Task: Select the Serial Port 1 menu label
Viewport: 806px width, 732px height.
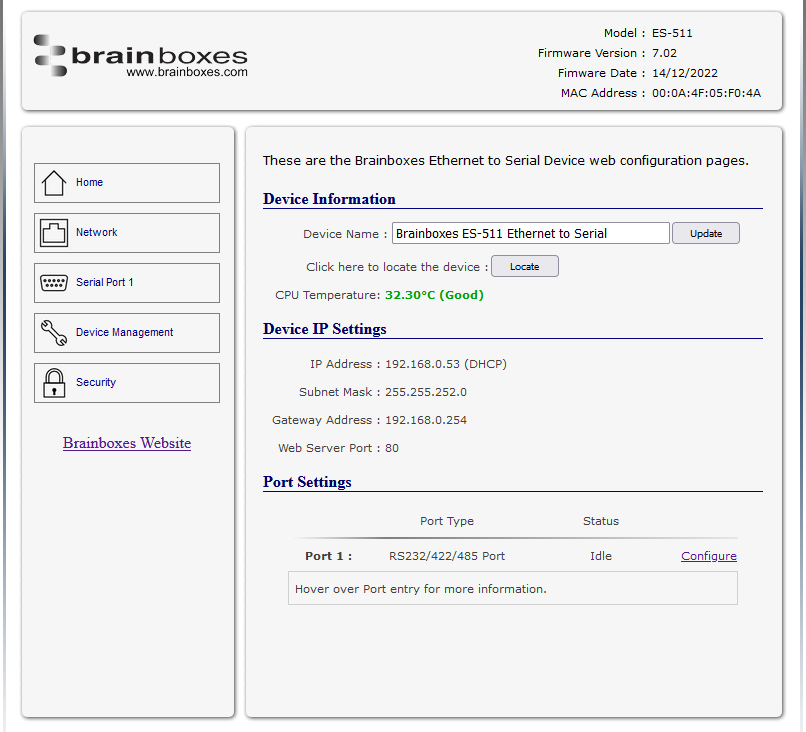Action: pyautogui.click(x=105, y=283)
